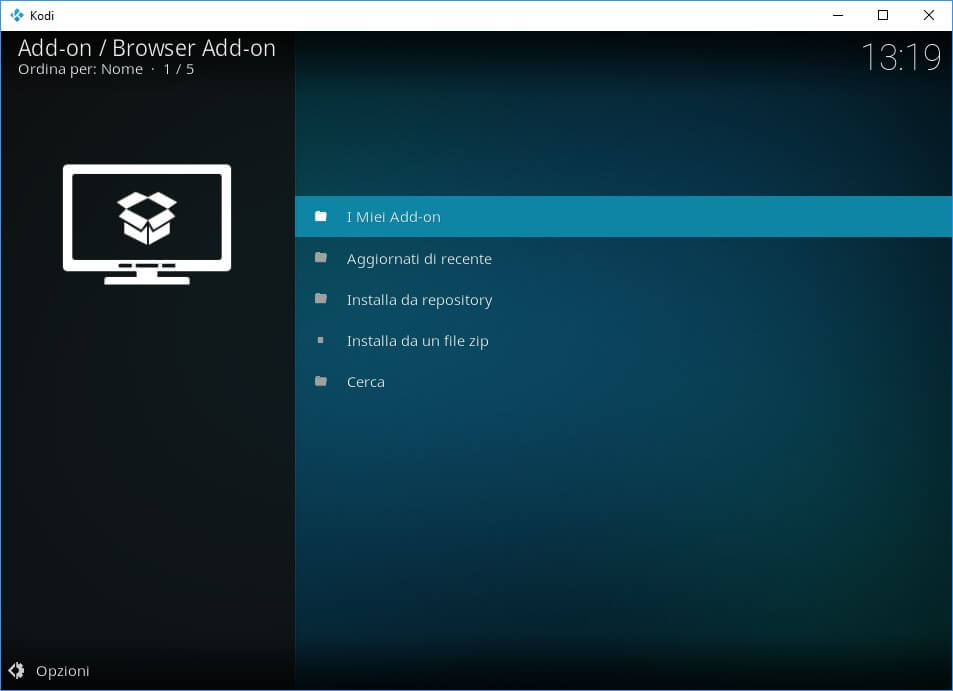
Task: Click the folder icon beside Cerca
Action: [x=321, y=381]
